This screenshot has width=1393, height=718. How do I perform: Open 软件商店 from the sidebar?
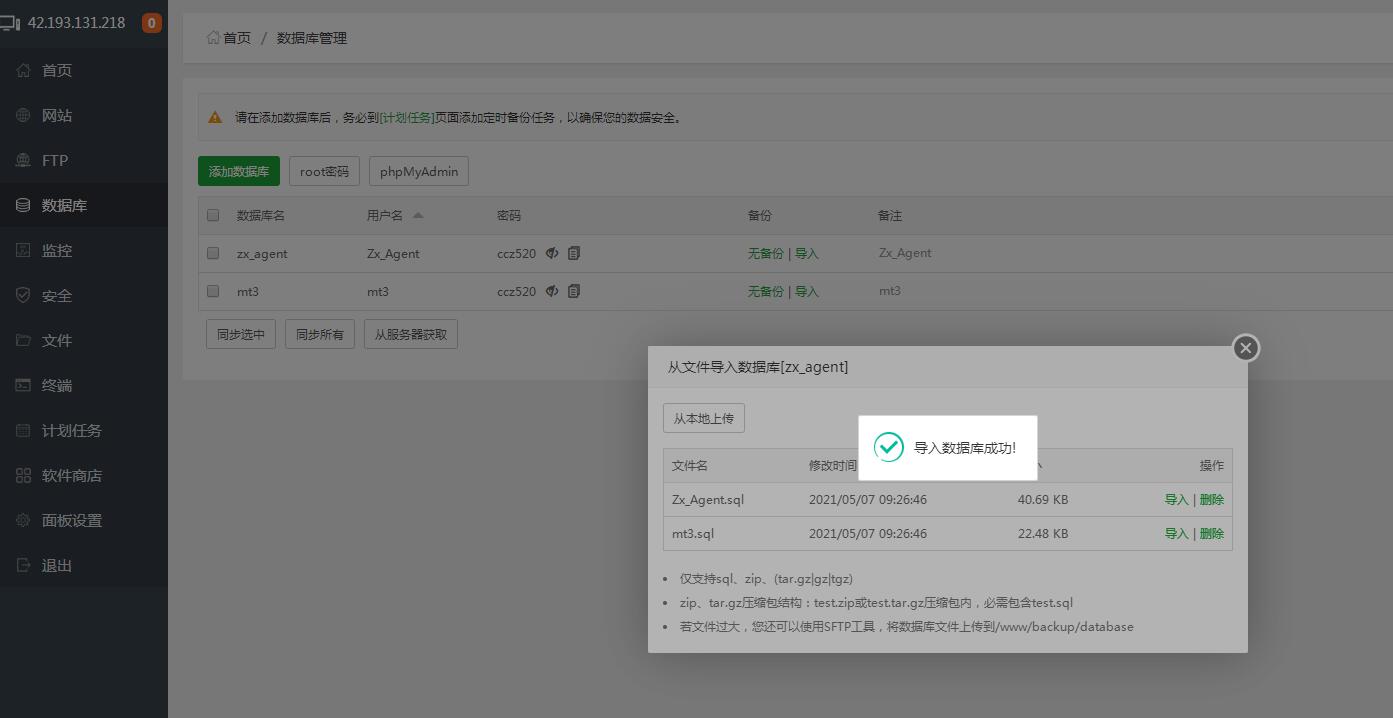coord(71,476)
